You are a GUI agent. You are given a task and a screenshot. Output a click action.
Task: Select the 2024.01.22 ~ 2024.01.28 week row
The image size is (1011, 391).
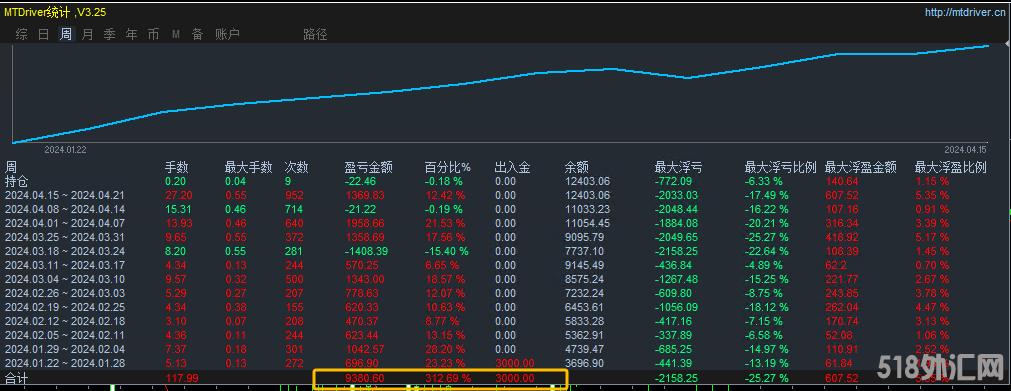click(506, 363)
